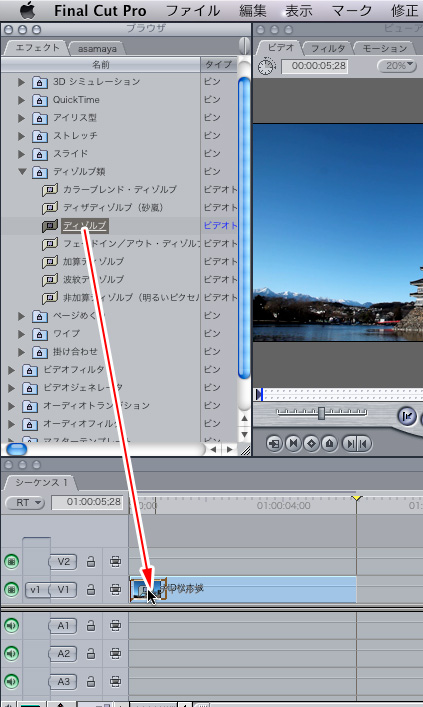This screenshot has width=423, height=707.
Task: Select the ディゾルブ transition item
Action: 85,225
